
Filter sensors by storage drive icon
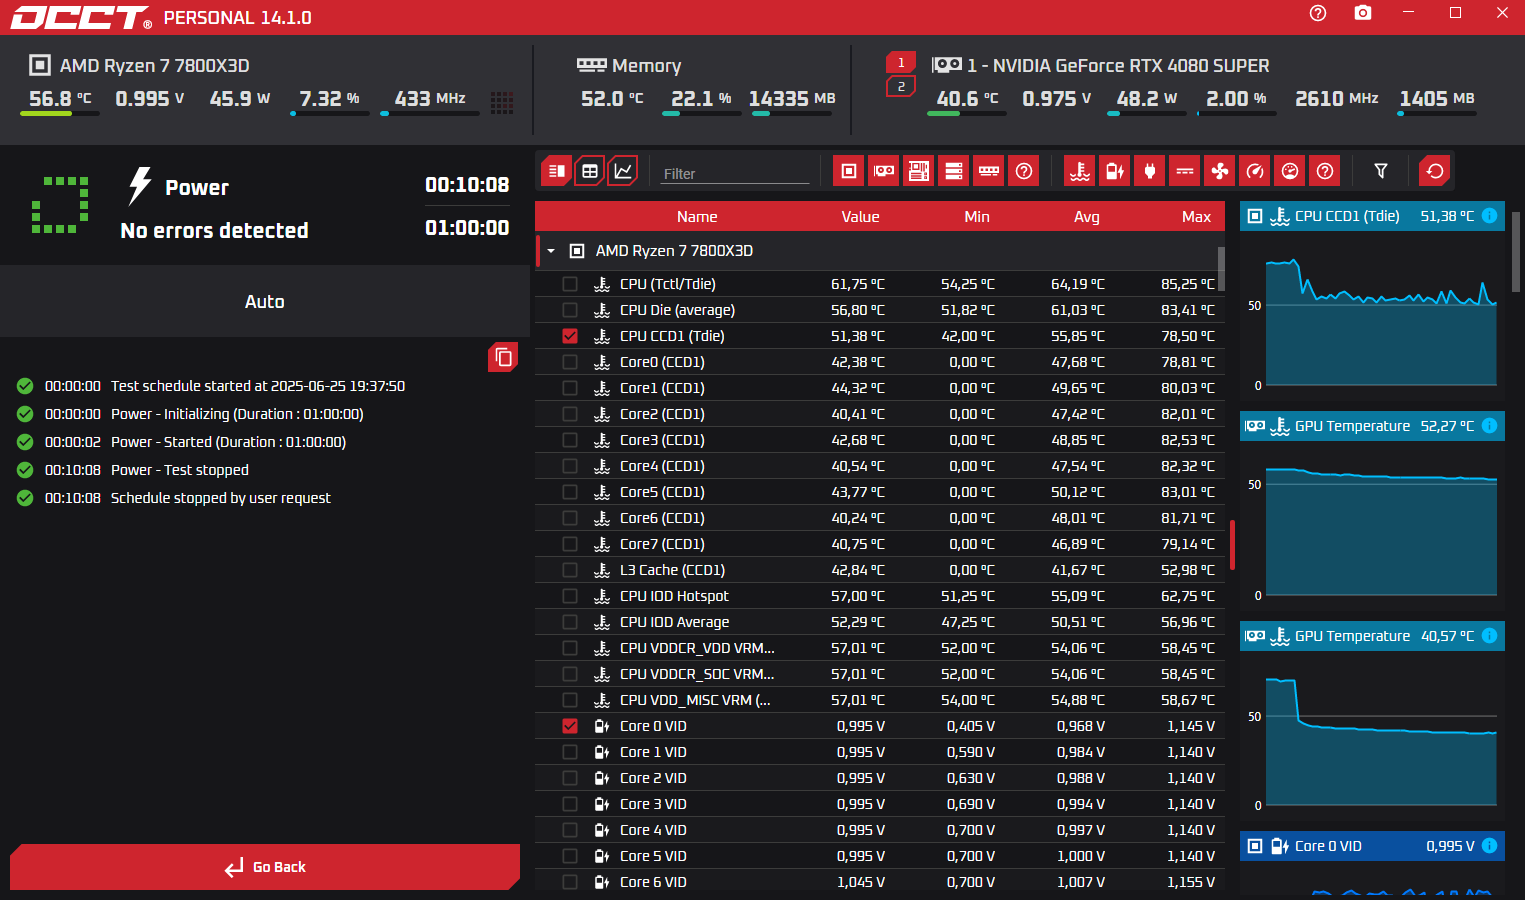pos(954,171)
